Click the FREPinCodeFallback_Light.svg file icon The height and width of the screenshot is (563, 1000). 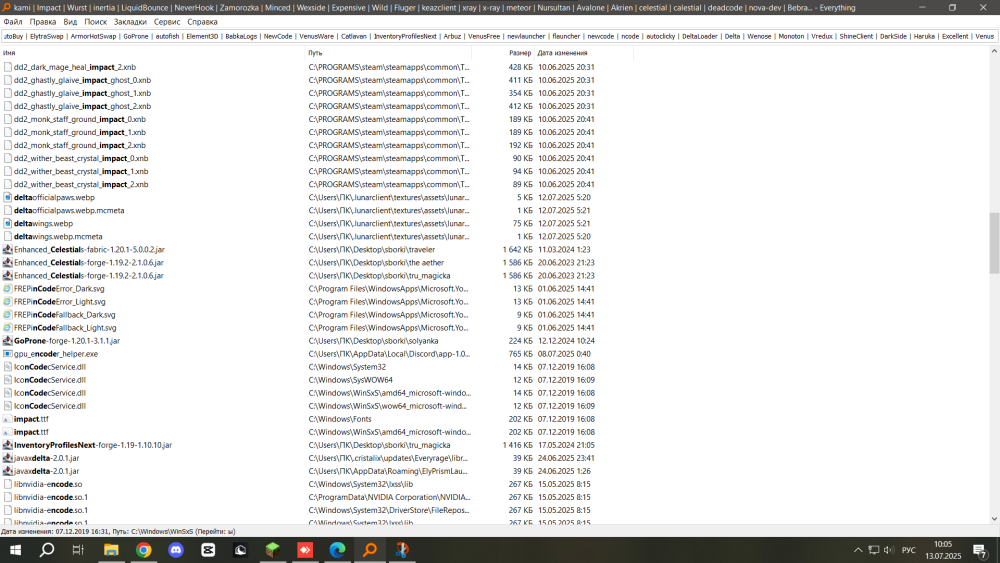8,328
